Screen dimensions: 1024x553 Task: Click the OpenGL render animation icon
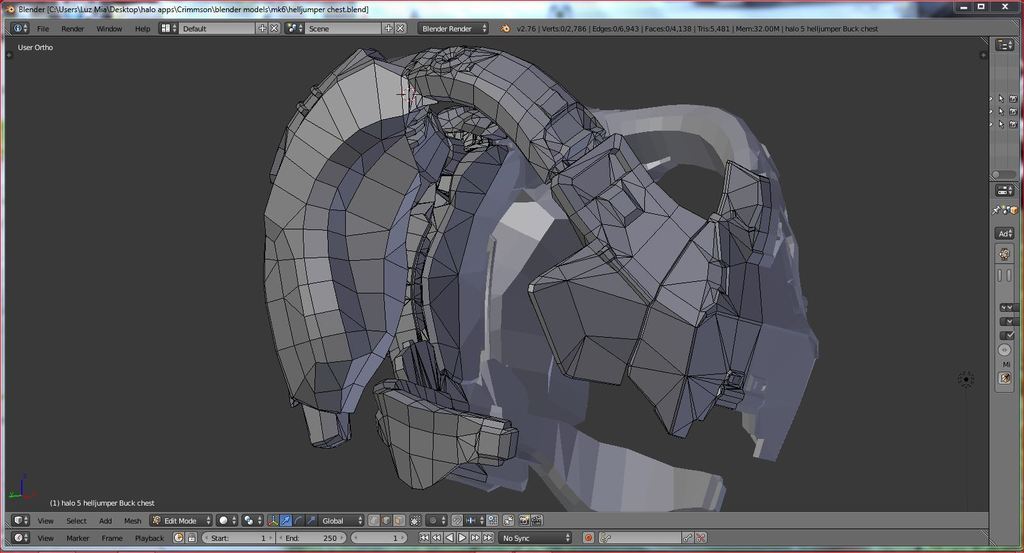pos(536,521)
